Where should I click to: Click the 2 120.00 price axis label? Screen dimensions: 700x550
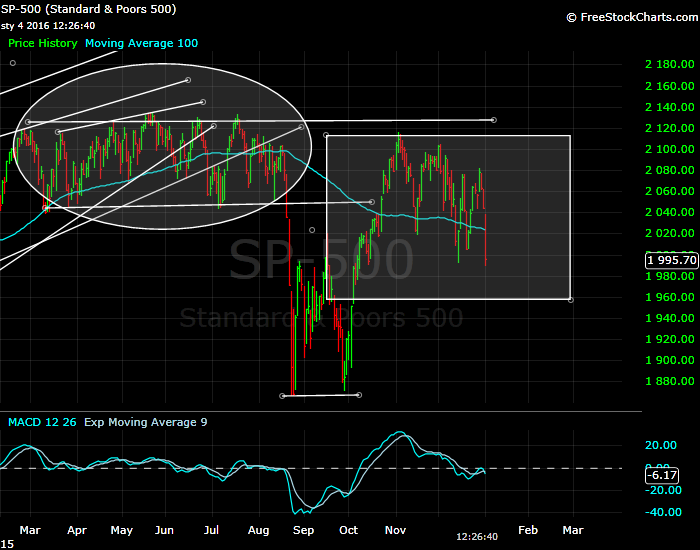[x=670, y=128]
